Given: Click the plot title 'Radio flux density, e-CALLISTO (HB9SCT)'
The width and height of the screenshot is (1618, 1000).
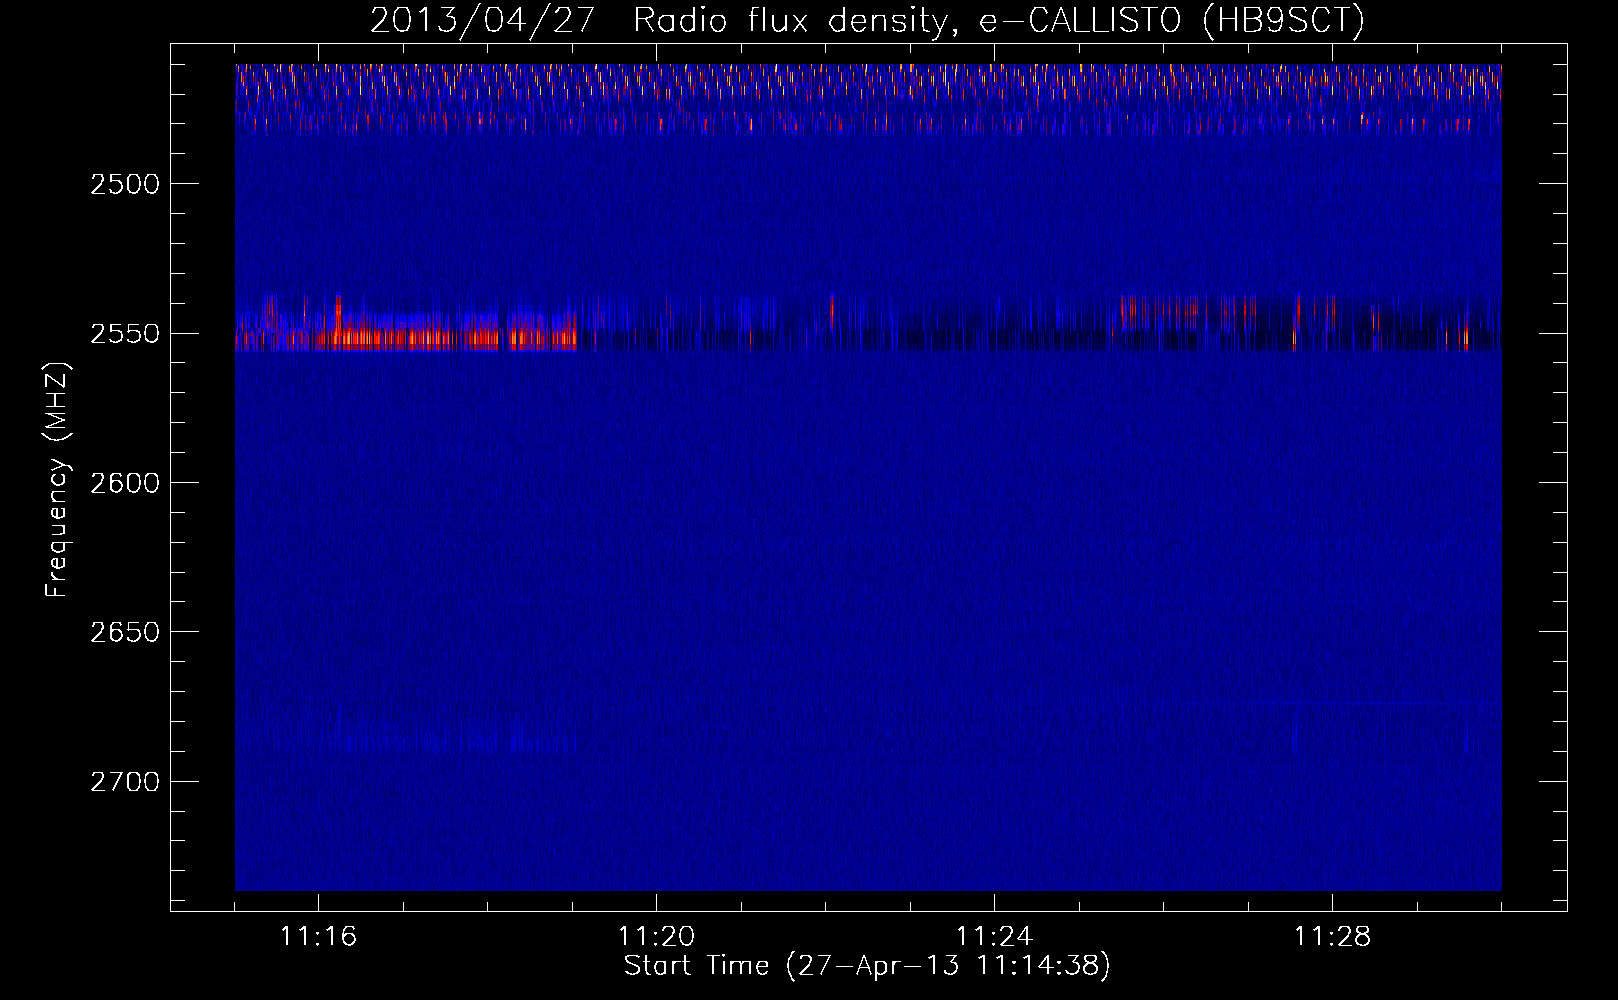Looking at the screenshot, I should (x=999, y=20).
